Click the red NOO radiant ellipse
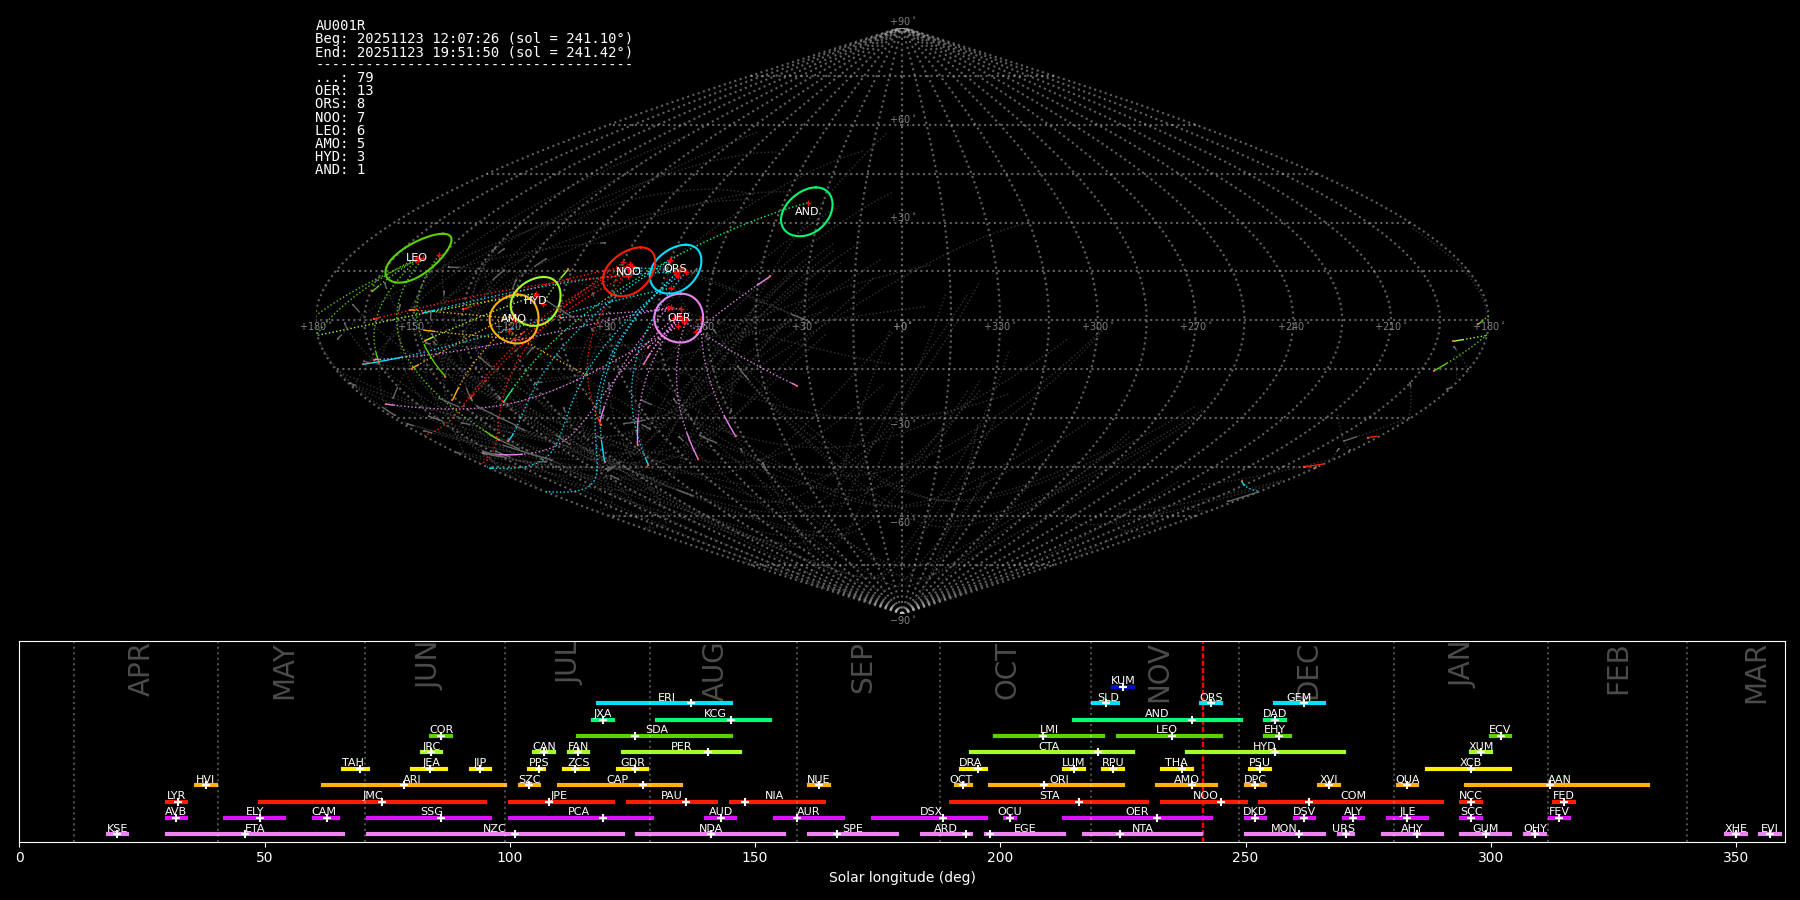 click(x=628, y=272)
